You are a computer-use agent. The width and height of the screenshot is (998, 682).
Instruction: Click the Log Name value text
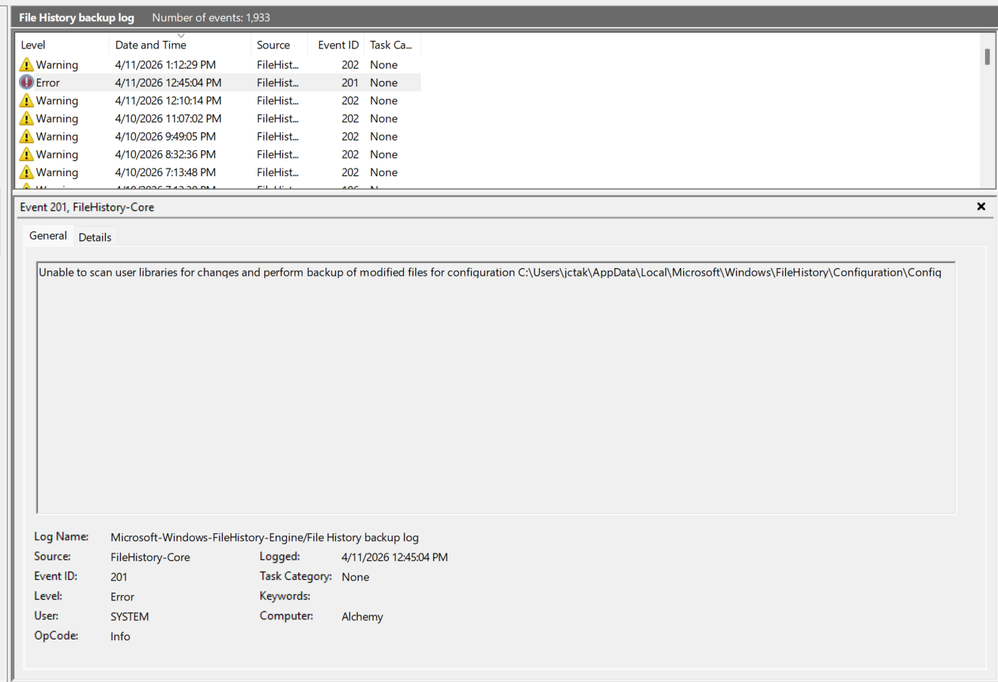pyautogui.click(x=265, y=538)
